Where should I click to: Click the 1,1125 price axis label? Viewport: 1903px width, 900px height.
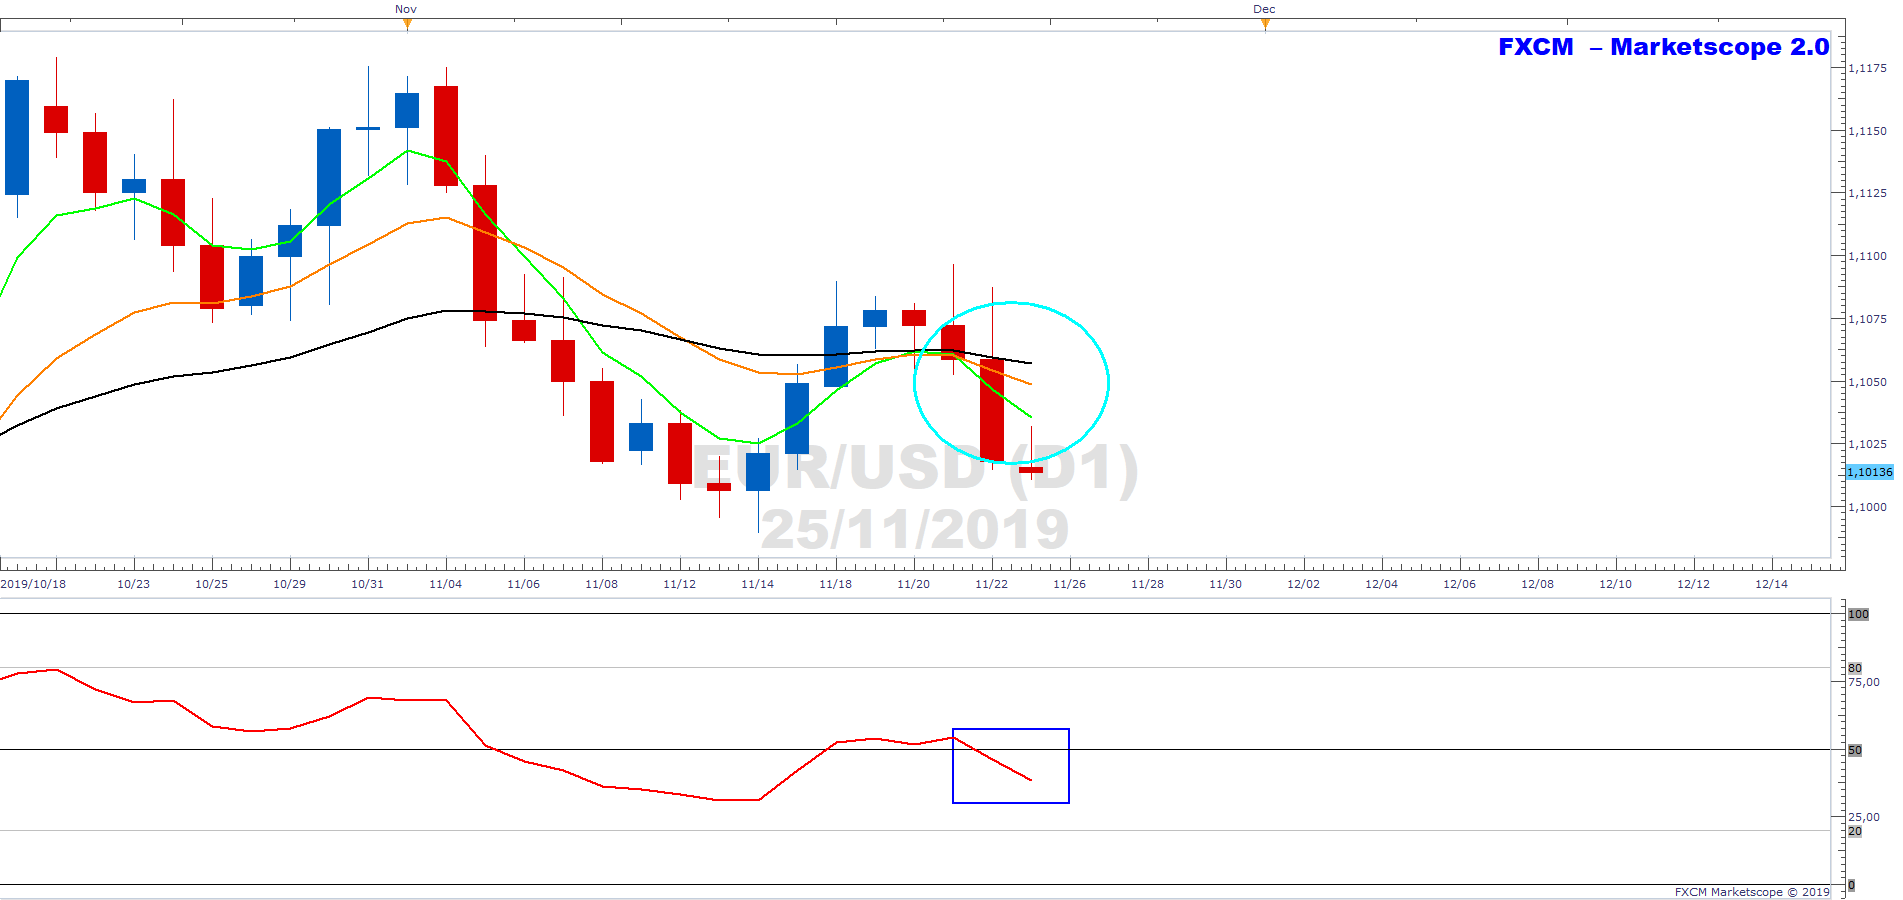[1867, 193]
